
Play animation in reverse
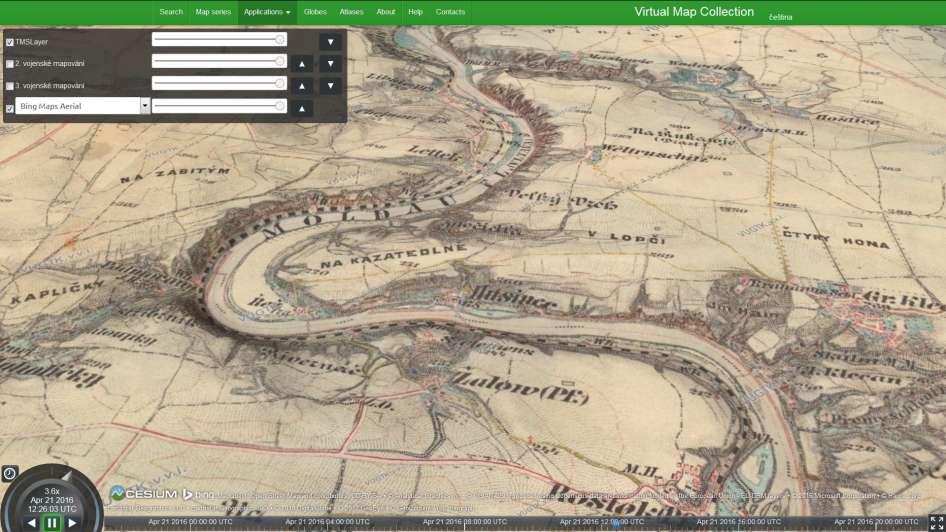[31, 523]
